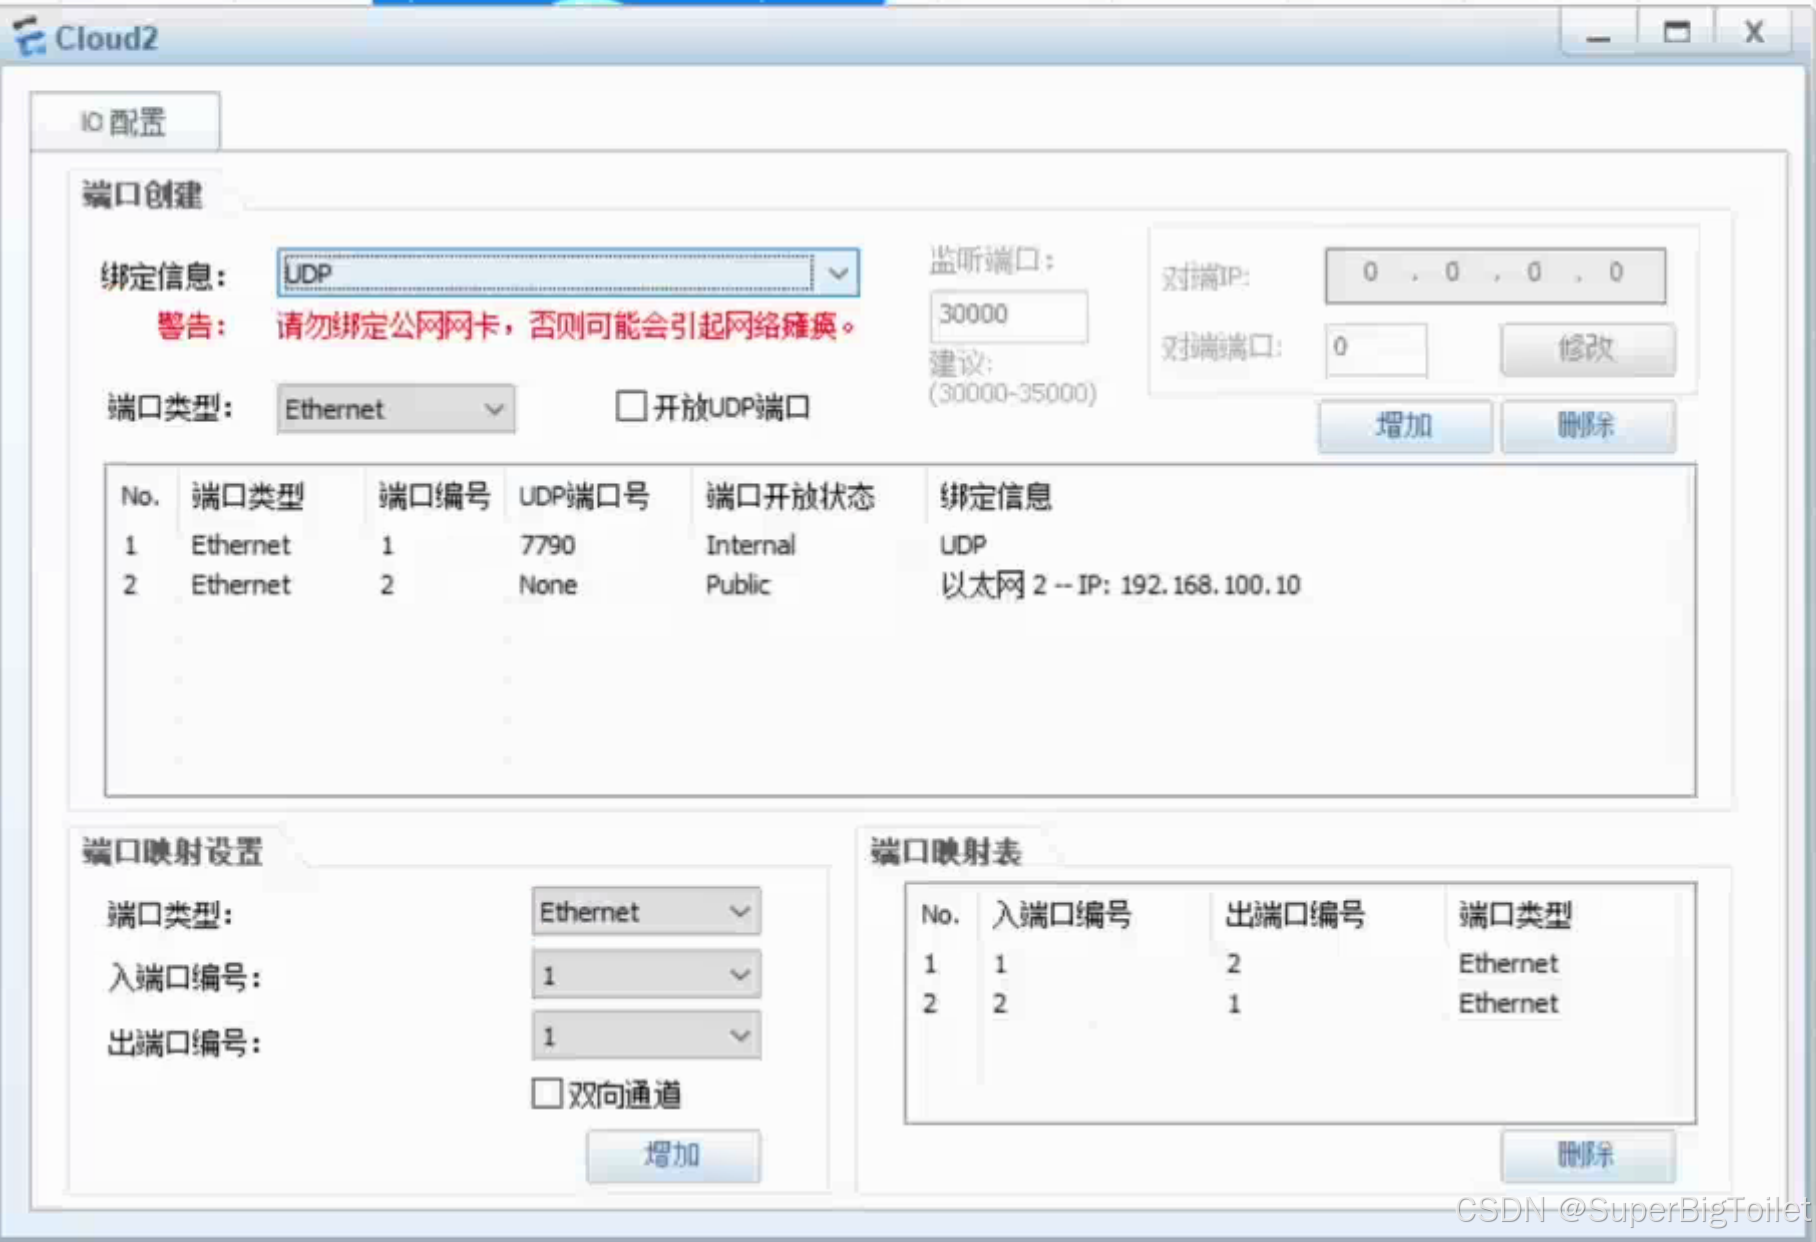
Task: Click the 监听端口 field showing 30000
Action: 1008,315
